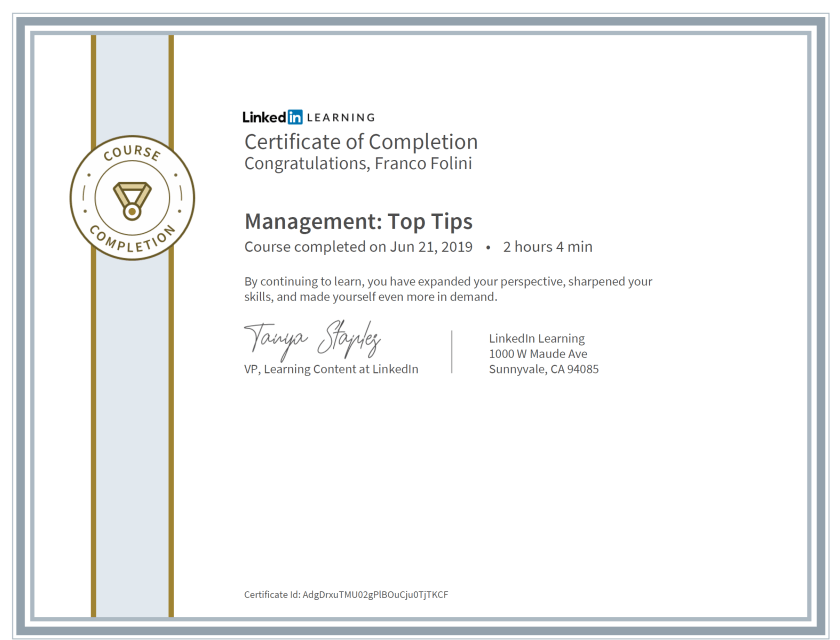This screenshot has width=840, height=640.
Task: Click the recipient name Franco Folini
Action: click(x=424, y=163)
